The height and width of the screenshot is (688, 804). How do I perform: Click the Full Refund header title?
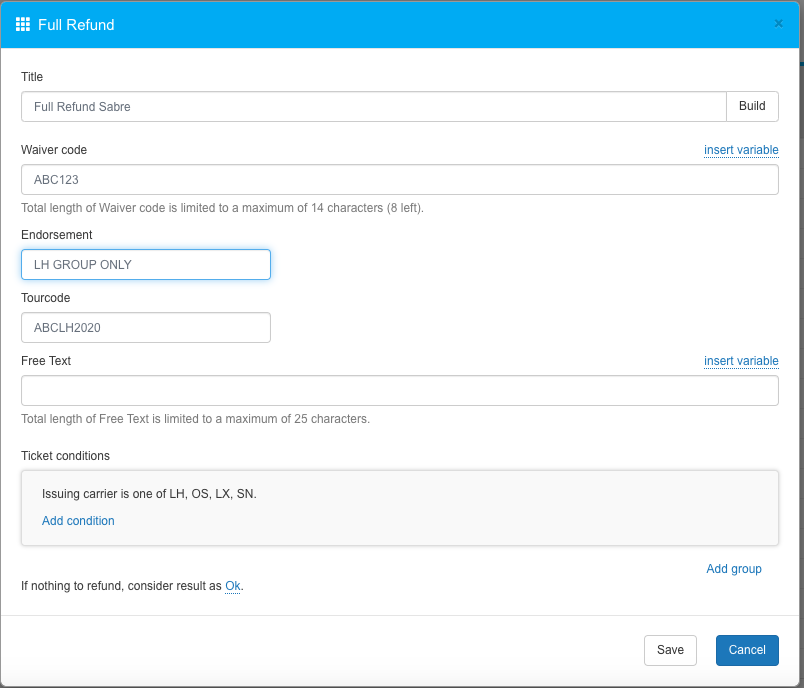(76, 25)
